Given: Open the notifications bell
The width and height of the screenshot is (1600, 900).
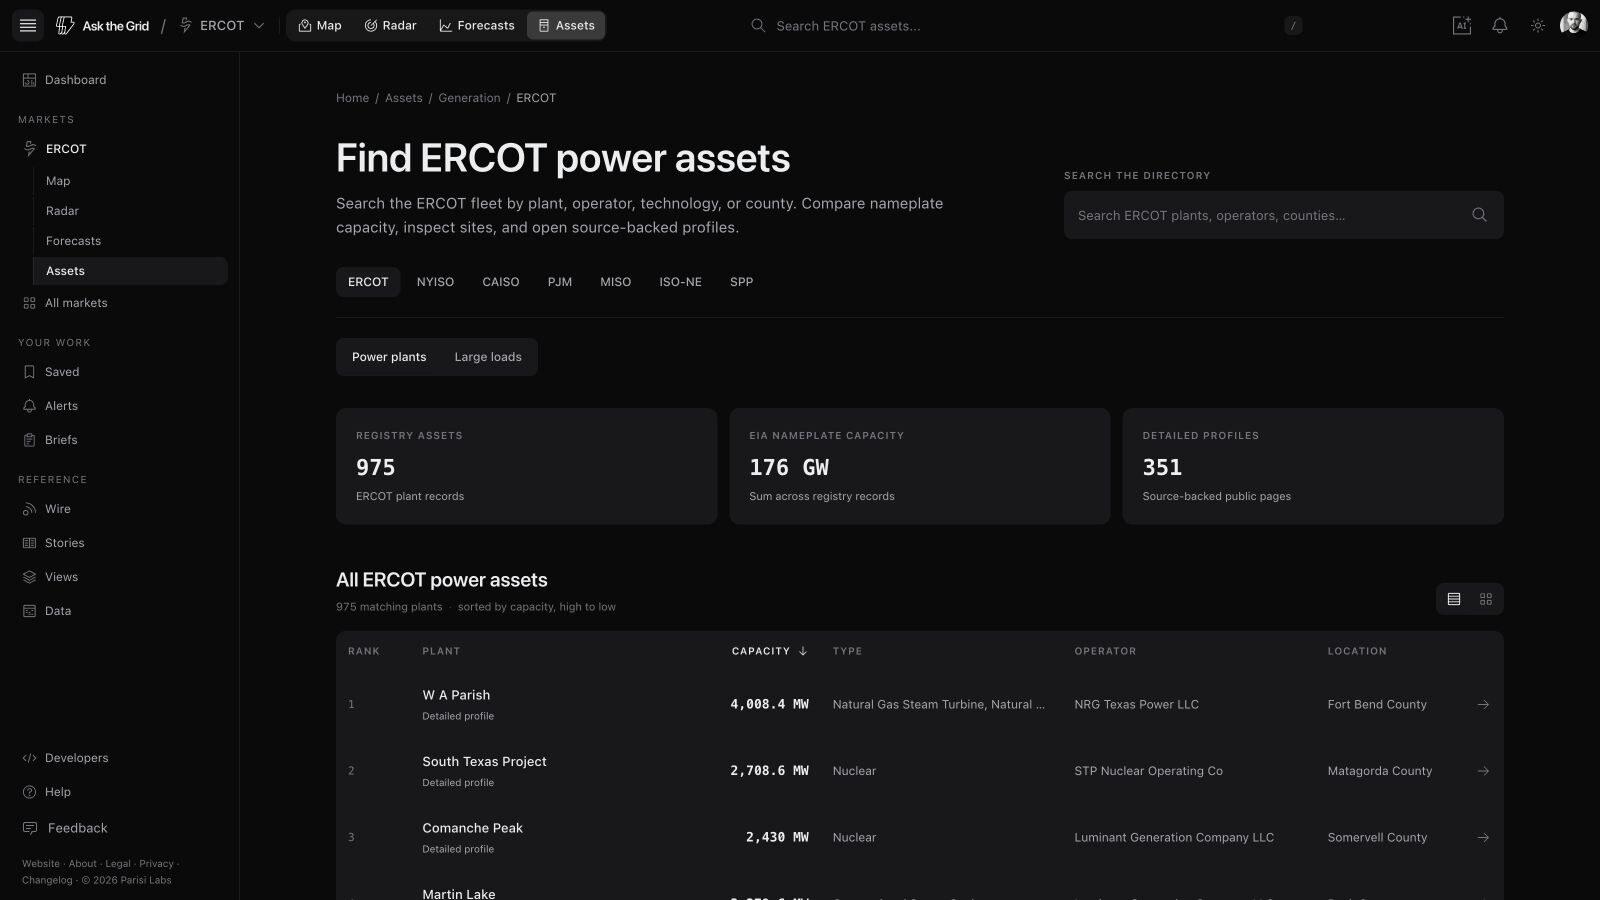Looking at the screenshot, I should point(1500,26).
